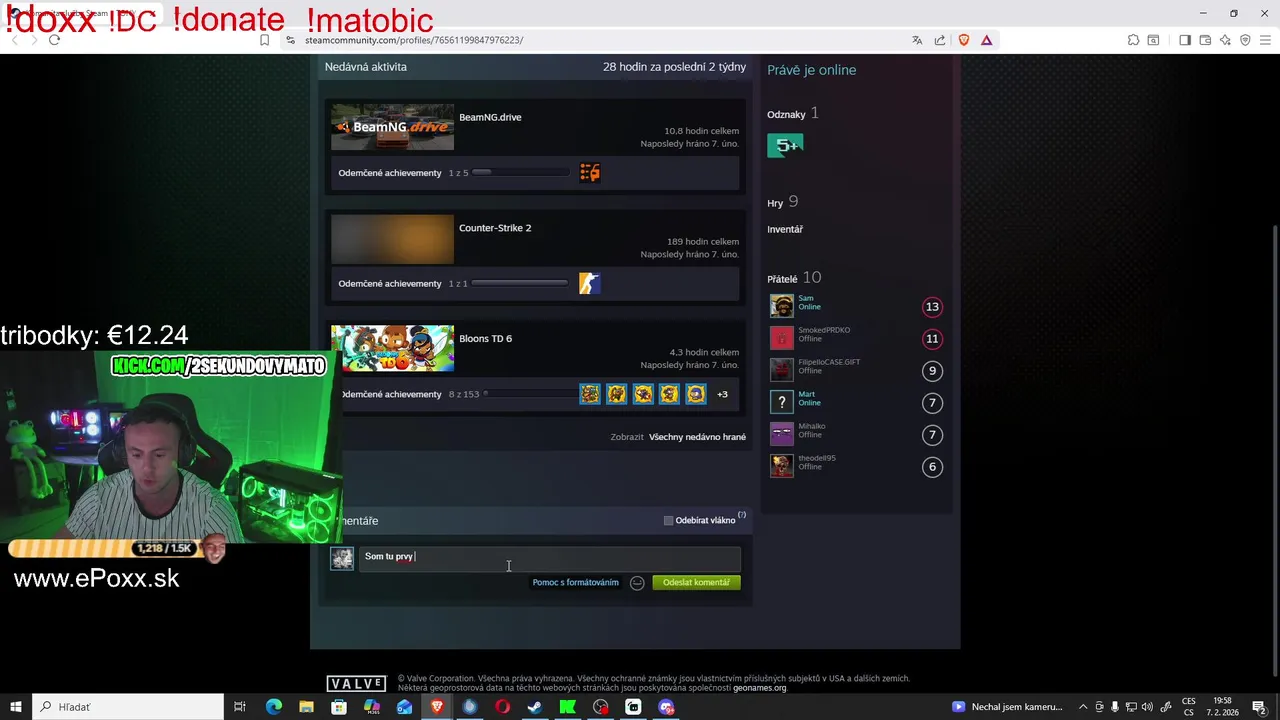The image size is (1280, 720).
Task: Open Opera browser from taskbar
Action: (x=502, y=707)
